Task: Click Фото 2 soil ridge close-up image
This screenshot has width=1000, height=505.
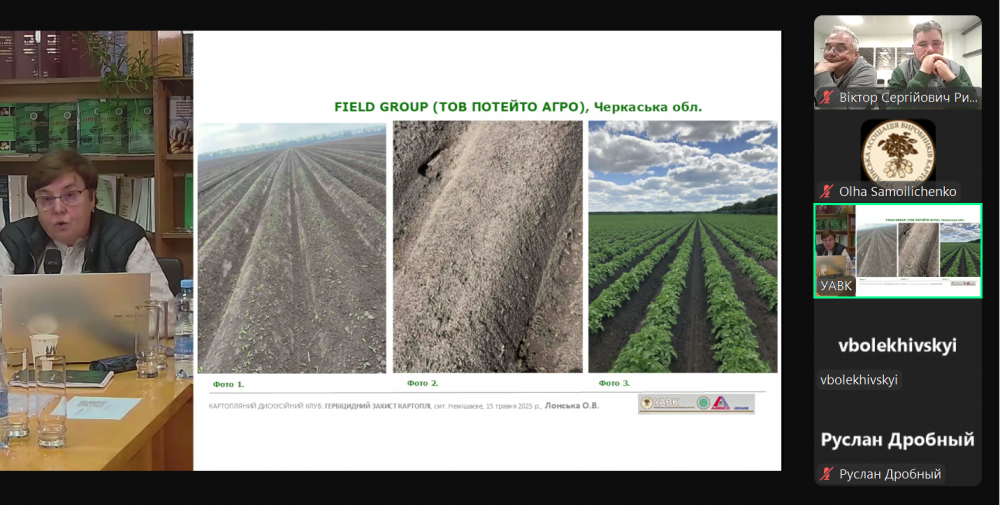Action: (x=487, y=247)
